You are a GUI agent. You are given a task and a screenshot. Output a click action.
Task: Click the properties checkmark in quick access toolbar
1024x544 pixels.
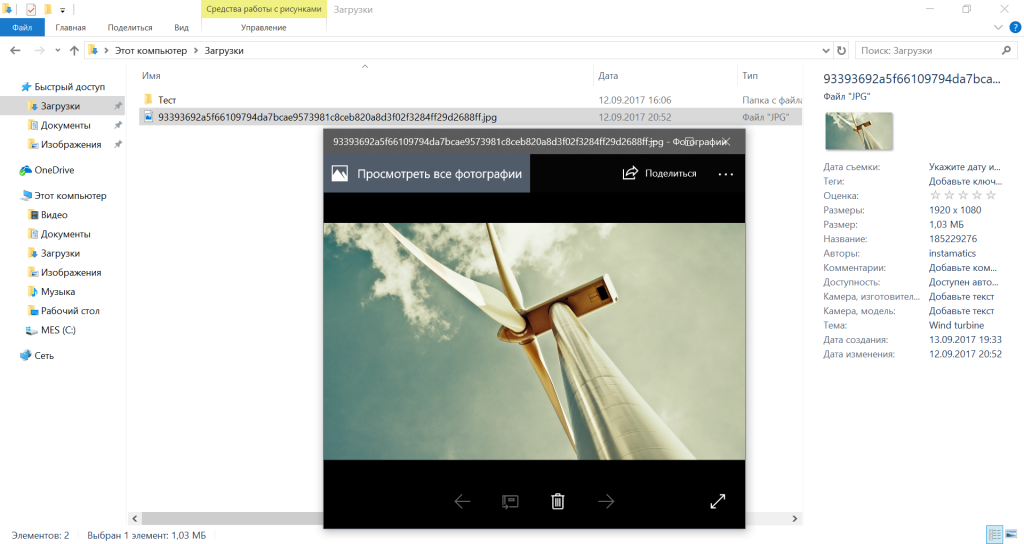tap(30, 9)
